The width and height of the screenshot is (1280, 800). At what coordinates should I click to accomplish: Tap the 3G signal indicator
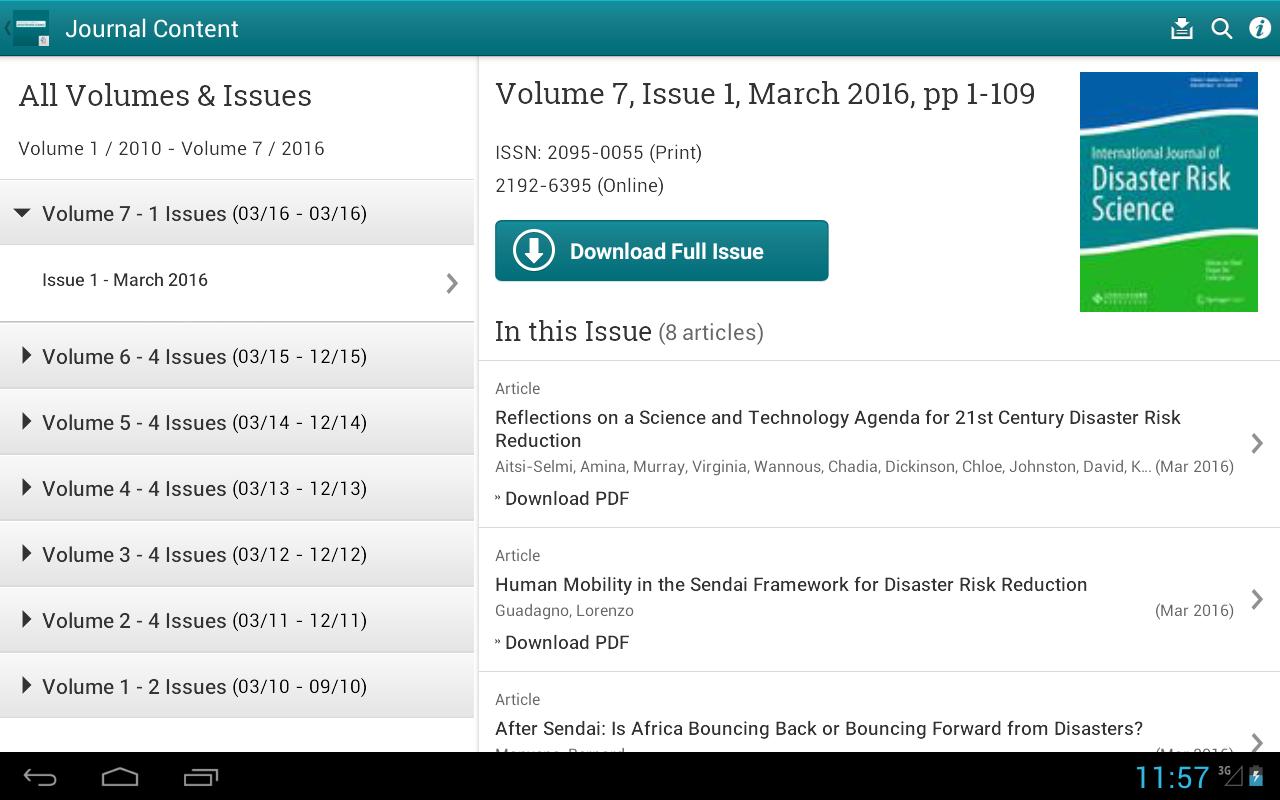click(x=1230, y=775)
